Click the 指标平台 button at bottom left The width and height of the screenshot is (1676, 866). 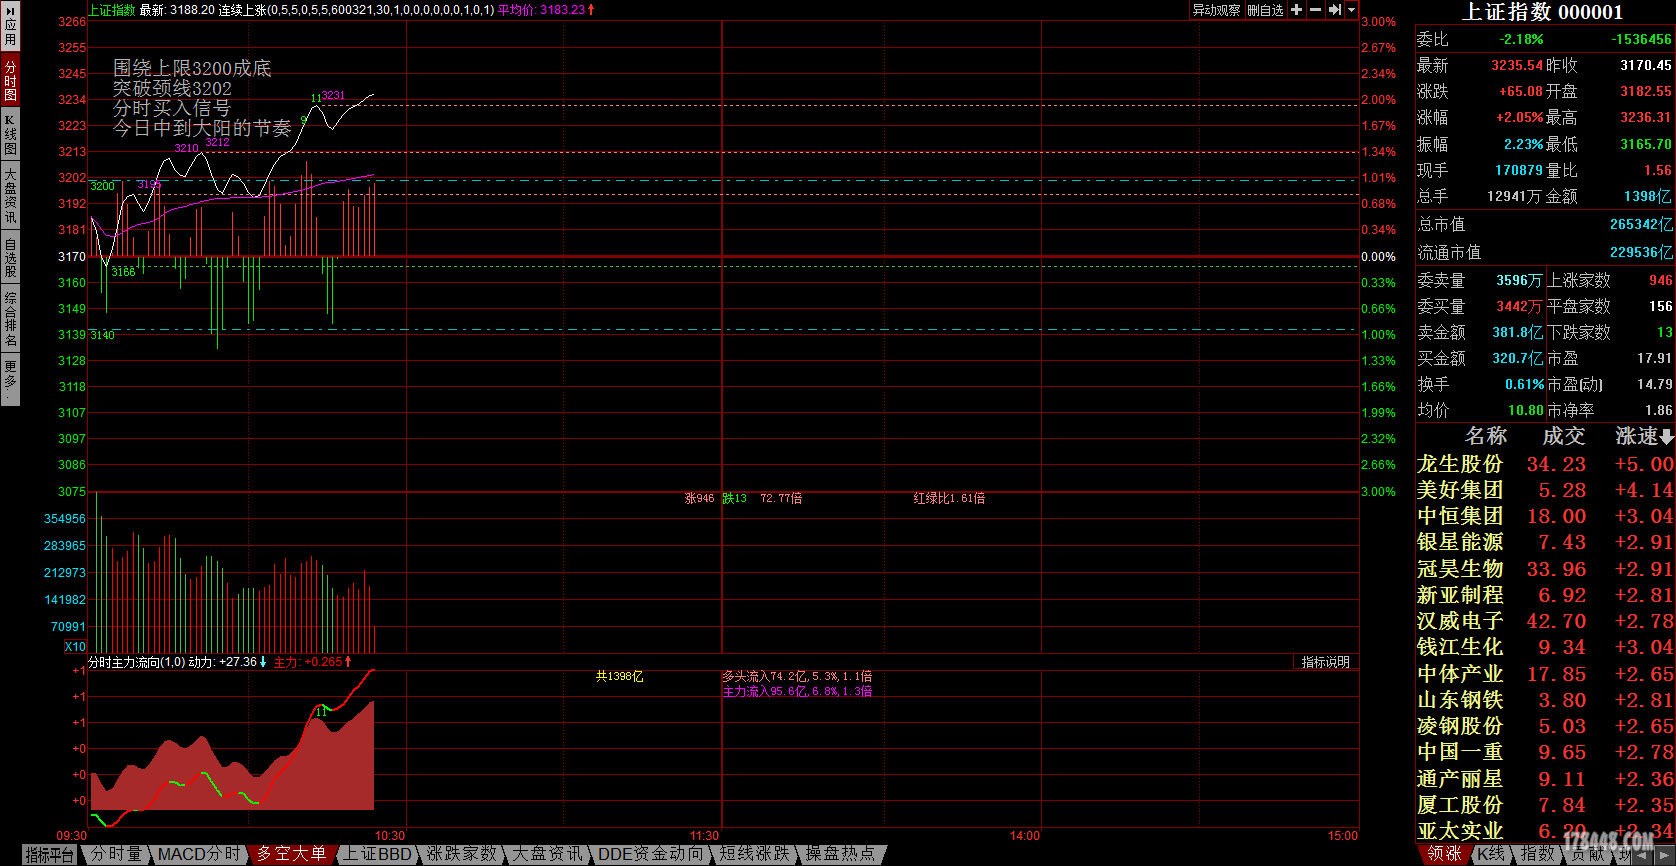(50, 854)
